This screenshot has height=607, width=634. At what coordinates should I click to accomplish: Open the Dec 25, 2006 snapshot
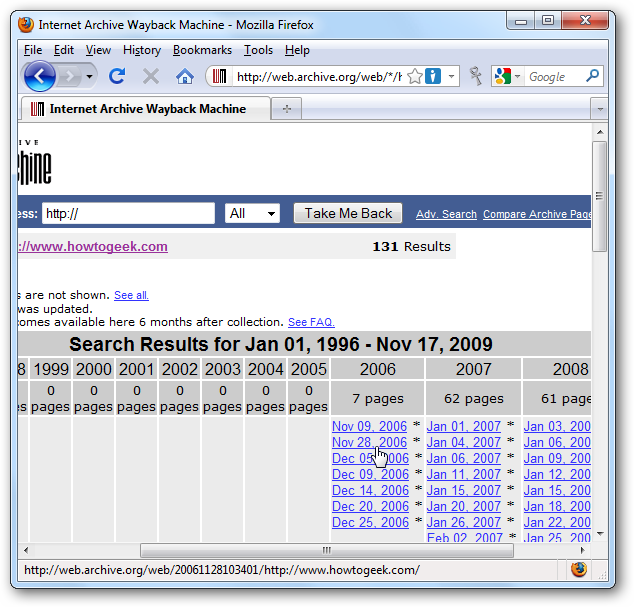[x=370, y=522]
